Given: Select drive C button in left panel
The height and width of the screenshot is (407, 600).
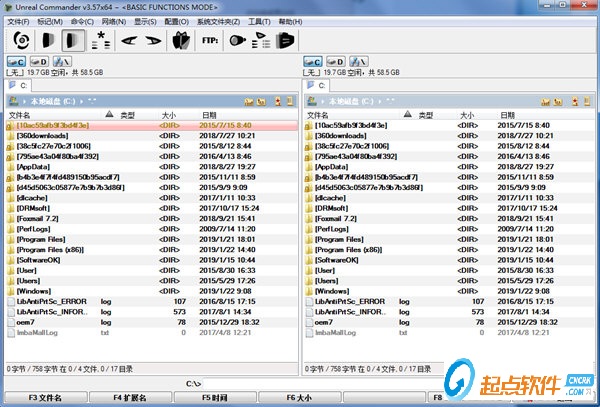Looking at the screenshot, I should (16, 61).
